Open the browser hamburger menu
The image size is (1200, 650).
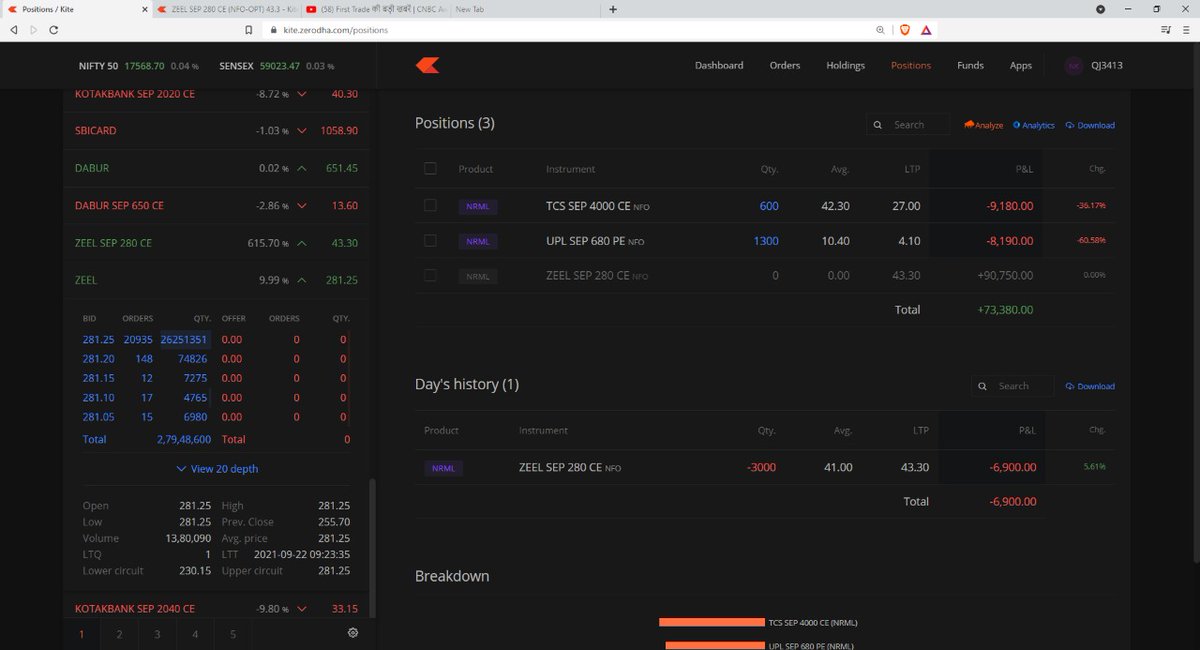1188,30
